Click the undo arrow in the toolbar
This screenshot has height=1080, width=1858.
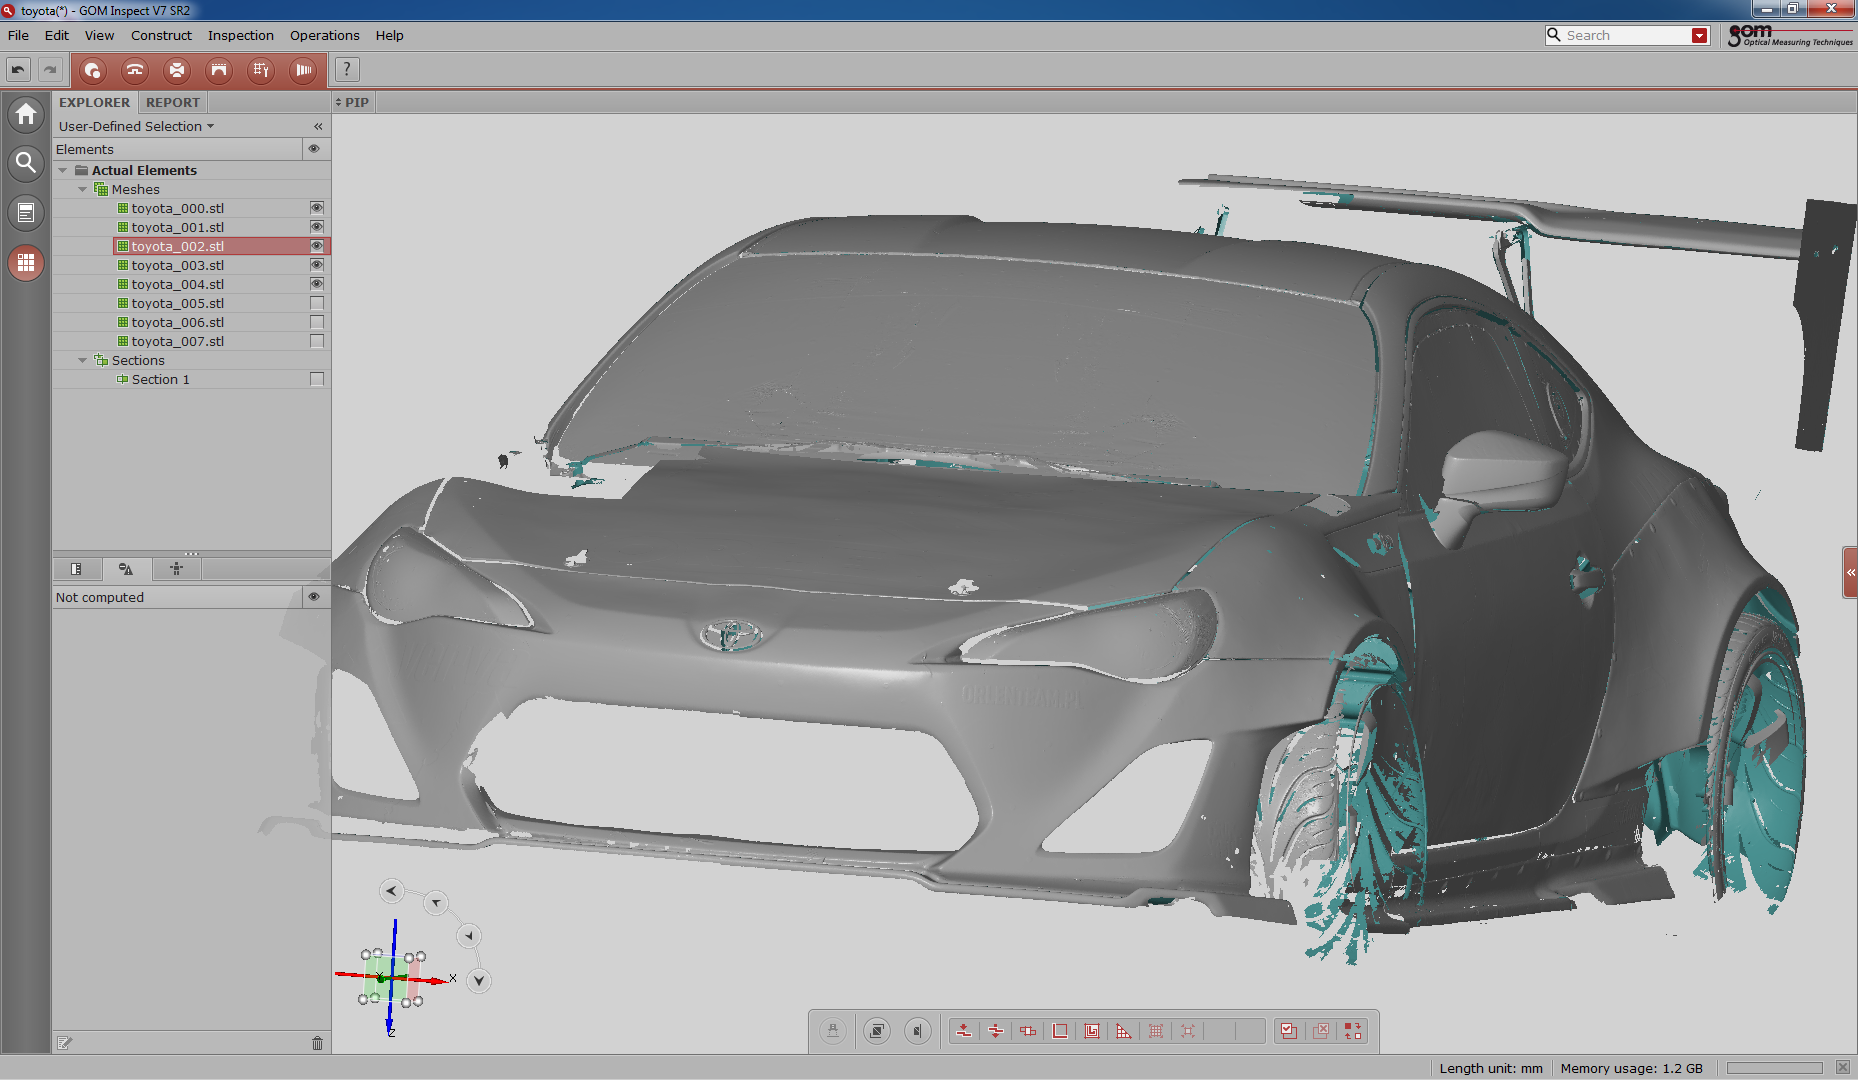point(18,70)
